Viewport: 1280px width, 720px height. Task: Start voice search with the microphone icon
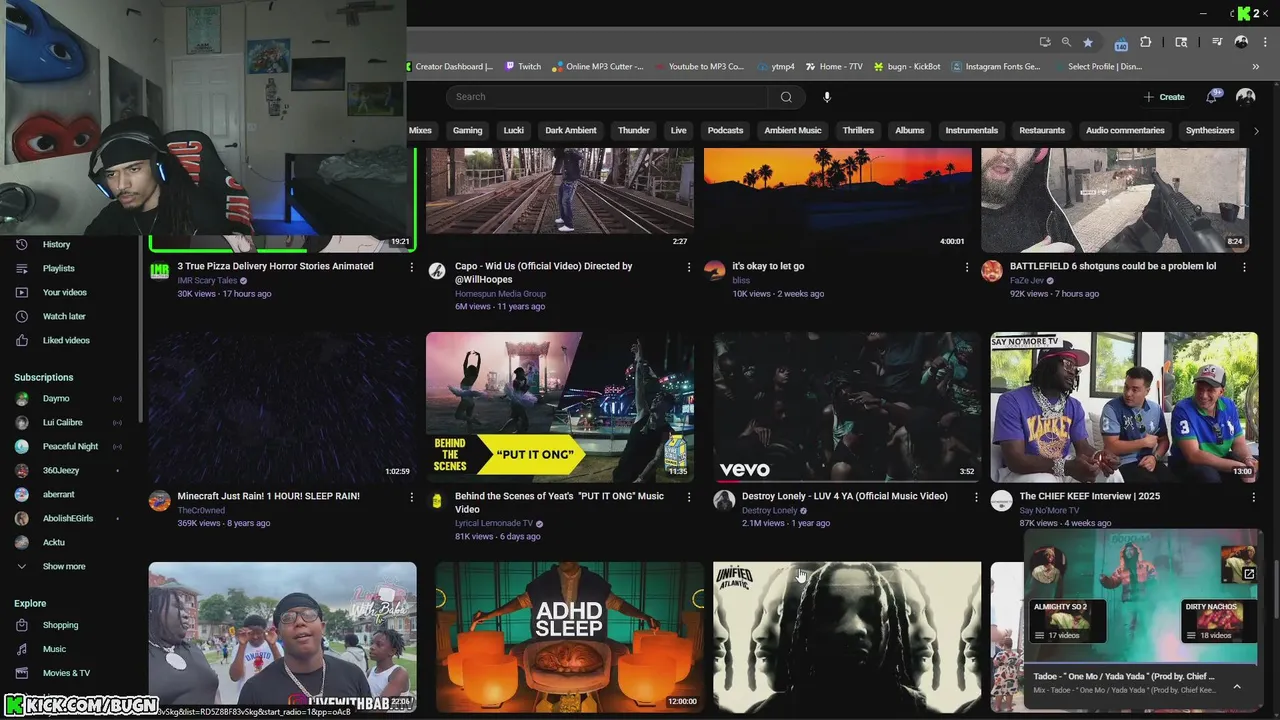[826, 97]
